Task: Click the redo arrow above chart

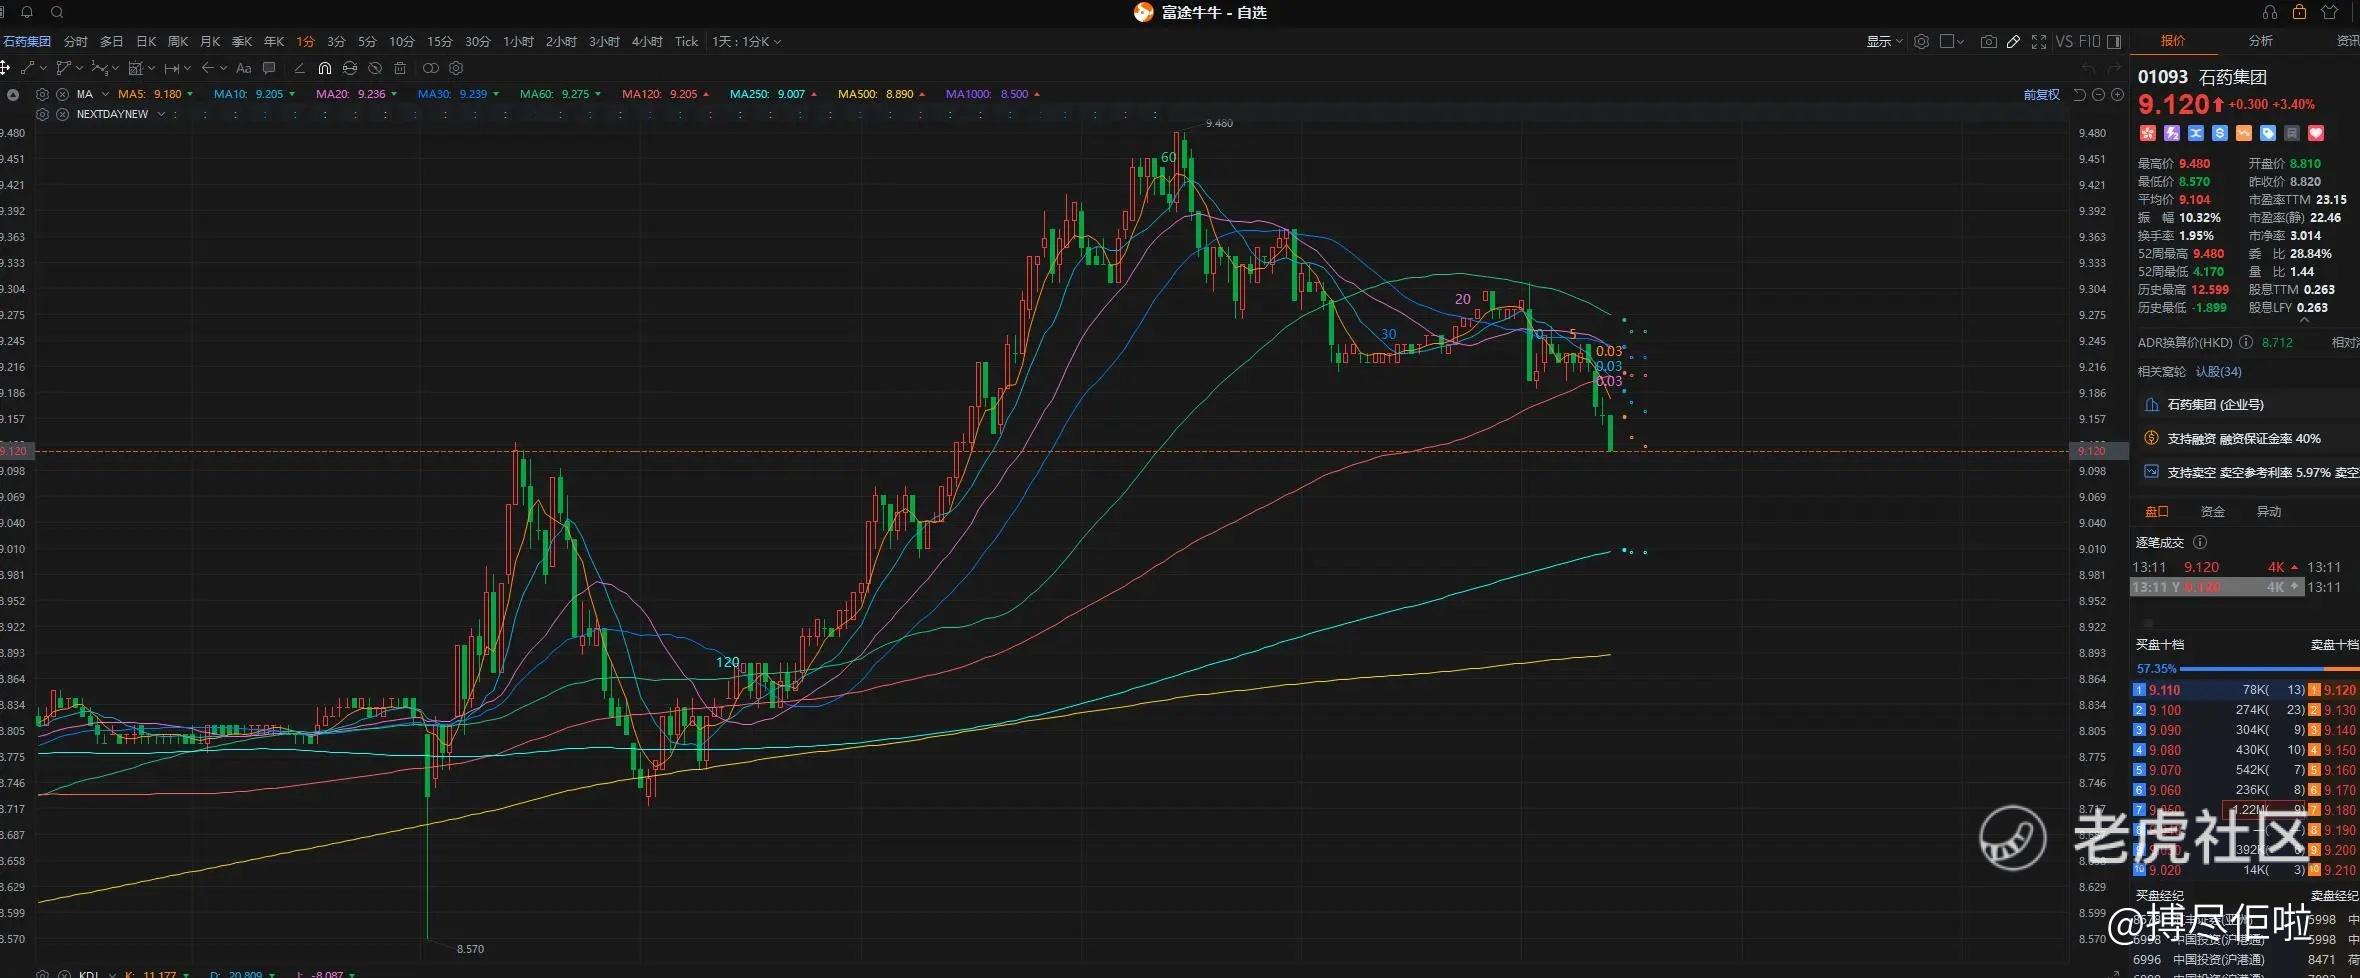Action: tap(2114, 68)
